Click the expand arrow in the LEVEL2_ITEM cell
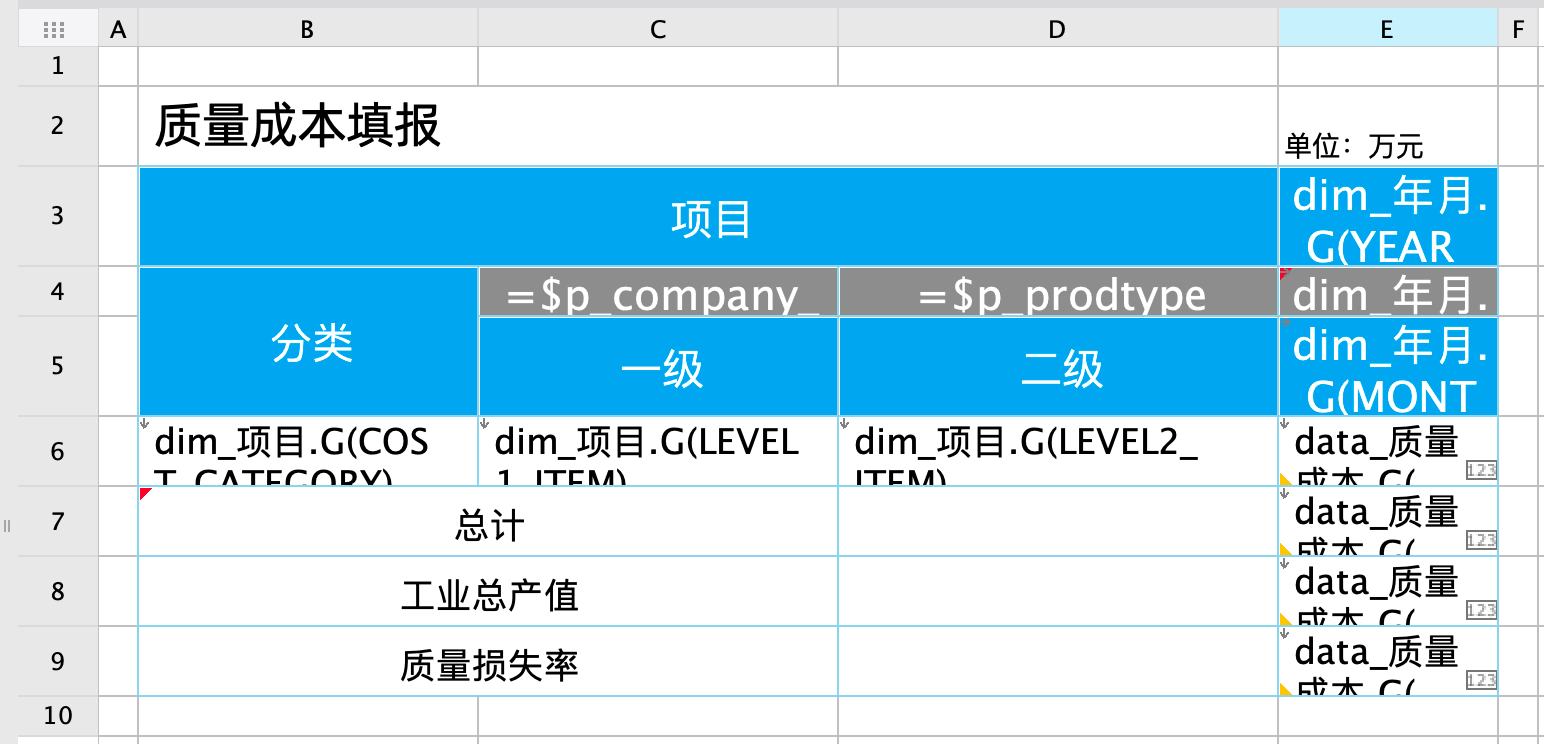This screenshot has height=744, width=1544. coord(844,423)
